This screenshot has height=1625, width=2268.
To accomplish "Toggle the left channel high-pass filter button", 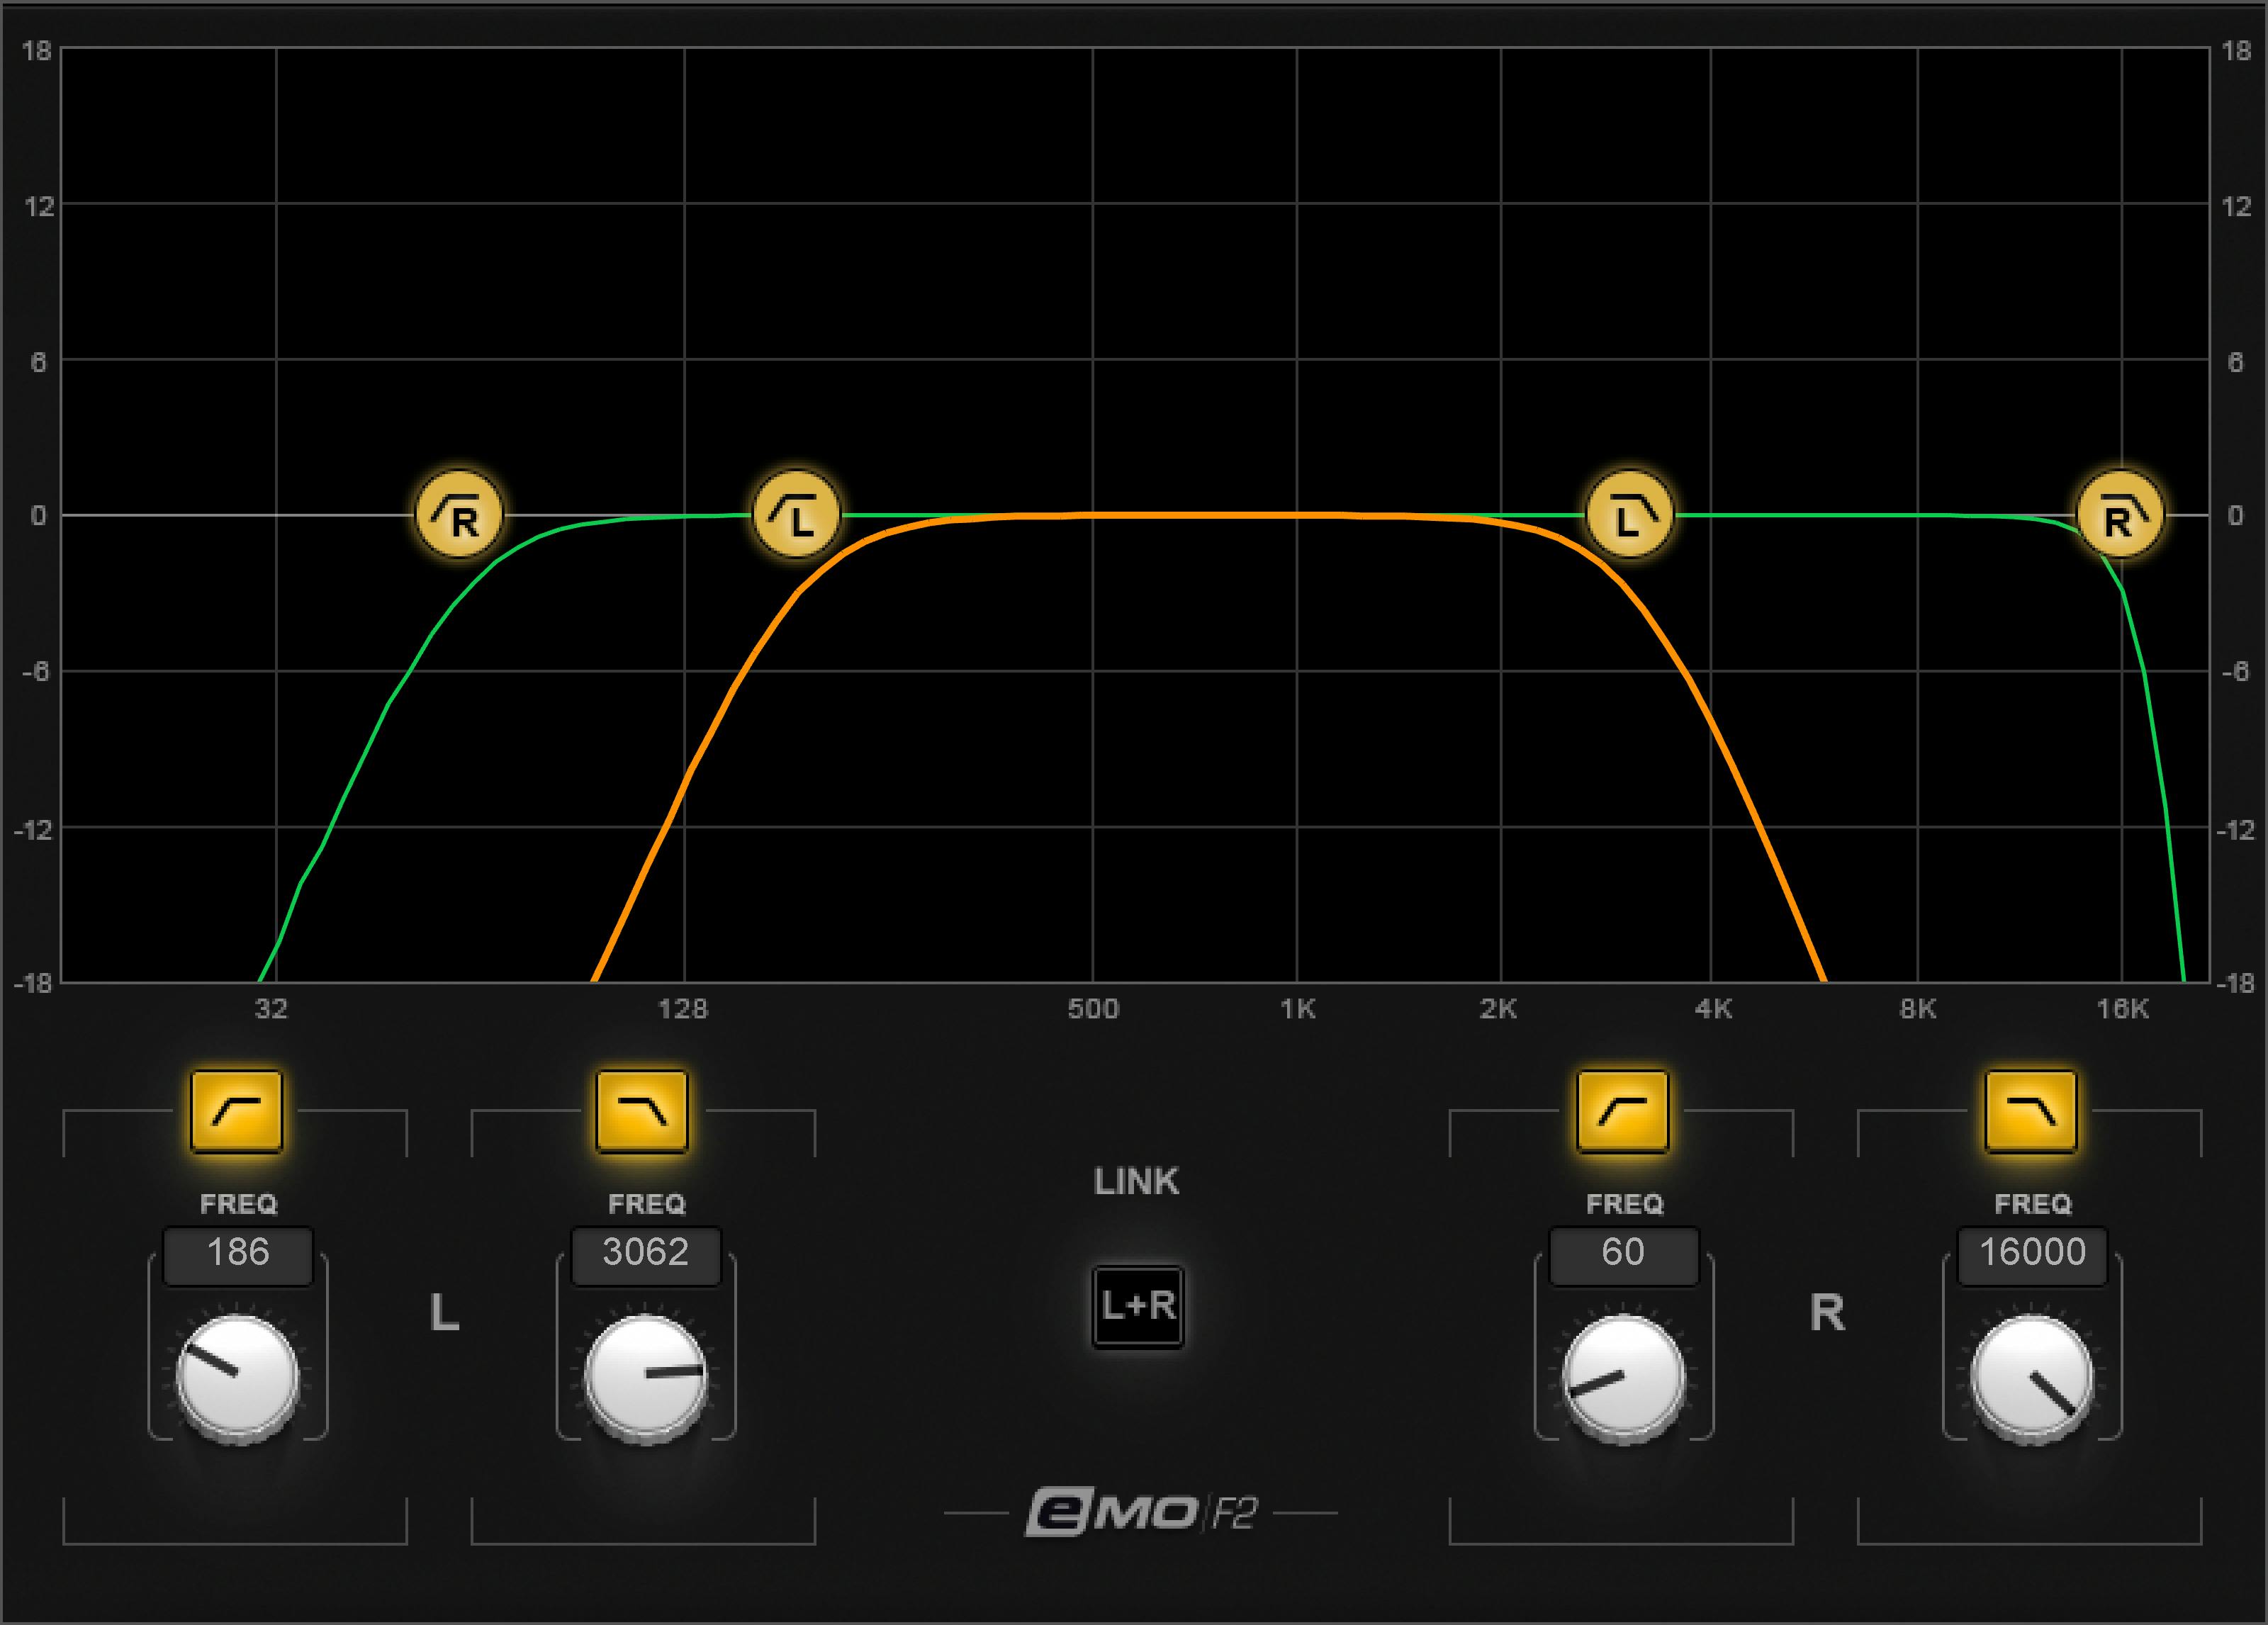I will tap(237, 1111).
